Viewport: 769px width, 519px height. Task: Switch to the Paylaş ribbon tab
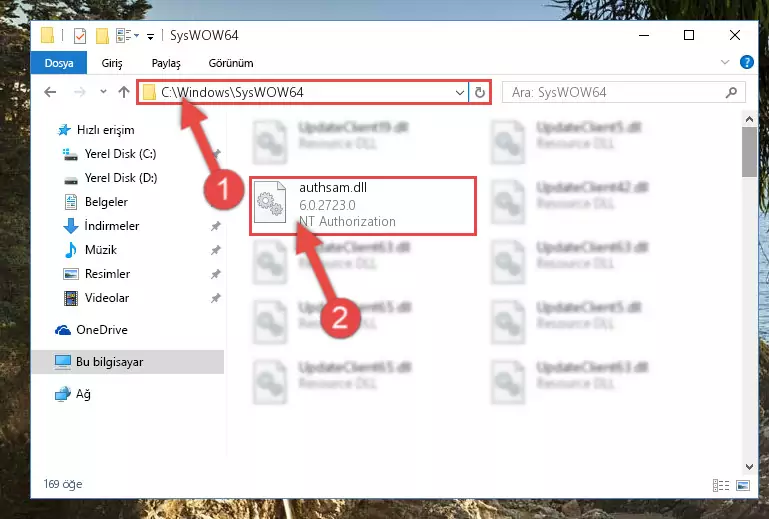pyautogui.click(x=166, y=63)
